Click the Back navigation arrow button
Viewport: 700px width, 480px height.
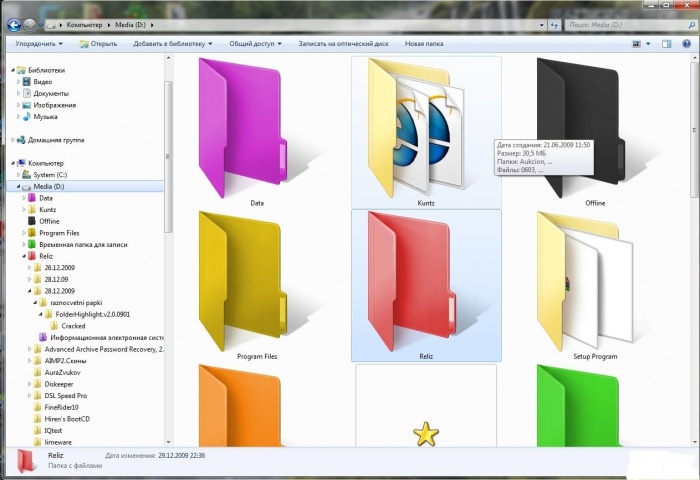13,22
